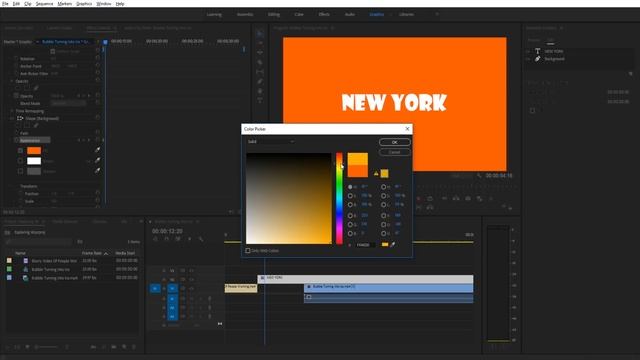Enable the Shadow checkbox in Appearance

point(20,171)
